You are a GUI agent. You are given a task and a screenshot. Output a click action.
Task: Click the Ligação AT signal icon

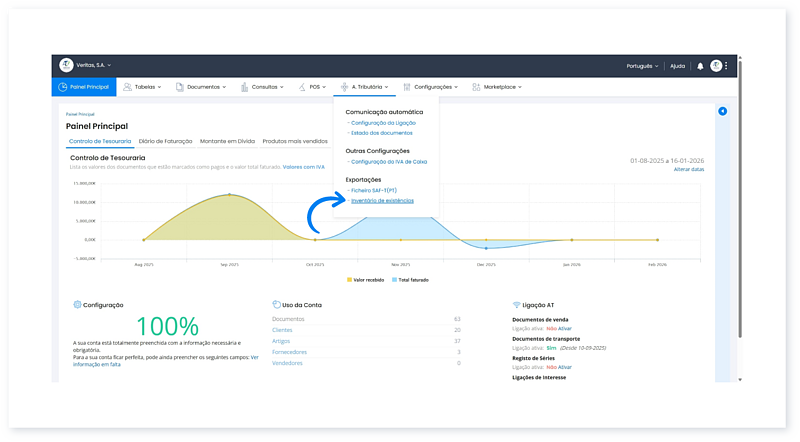[516, 304]
